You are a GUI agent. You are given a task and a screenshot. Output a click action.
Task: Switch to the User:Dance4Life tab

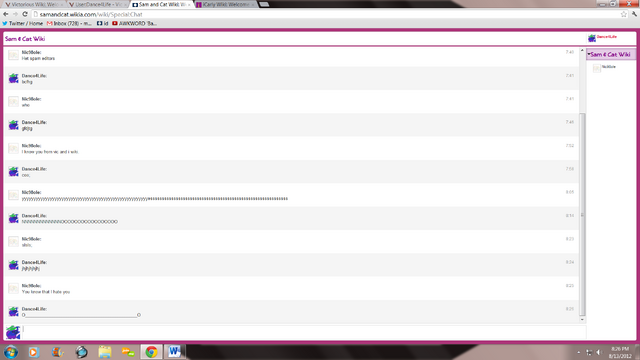[x=97, y=4]
